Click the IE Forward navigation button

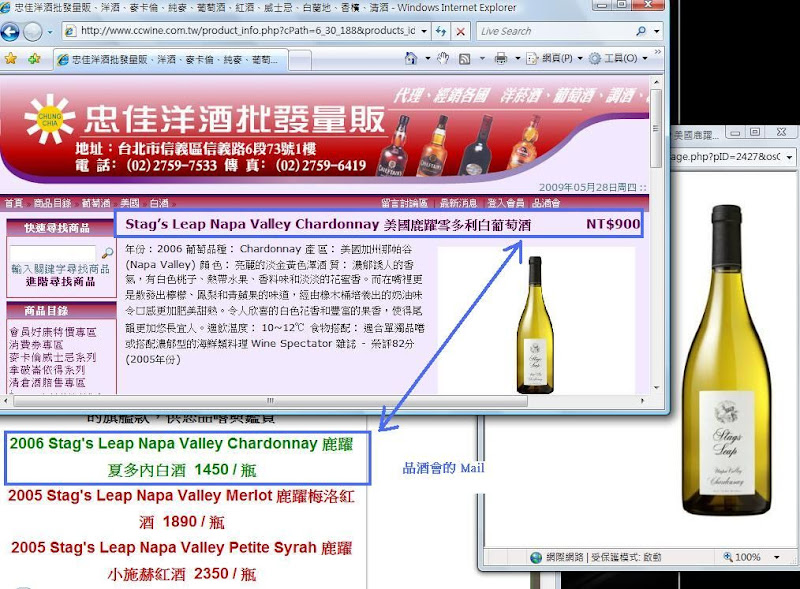(33, 32)
